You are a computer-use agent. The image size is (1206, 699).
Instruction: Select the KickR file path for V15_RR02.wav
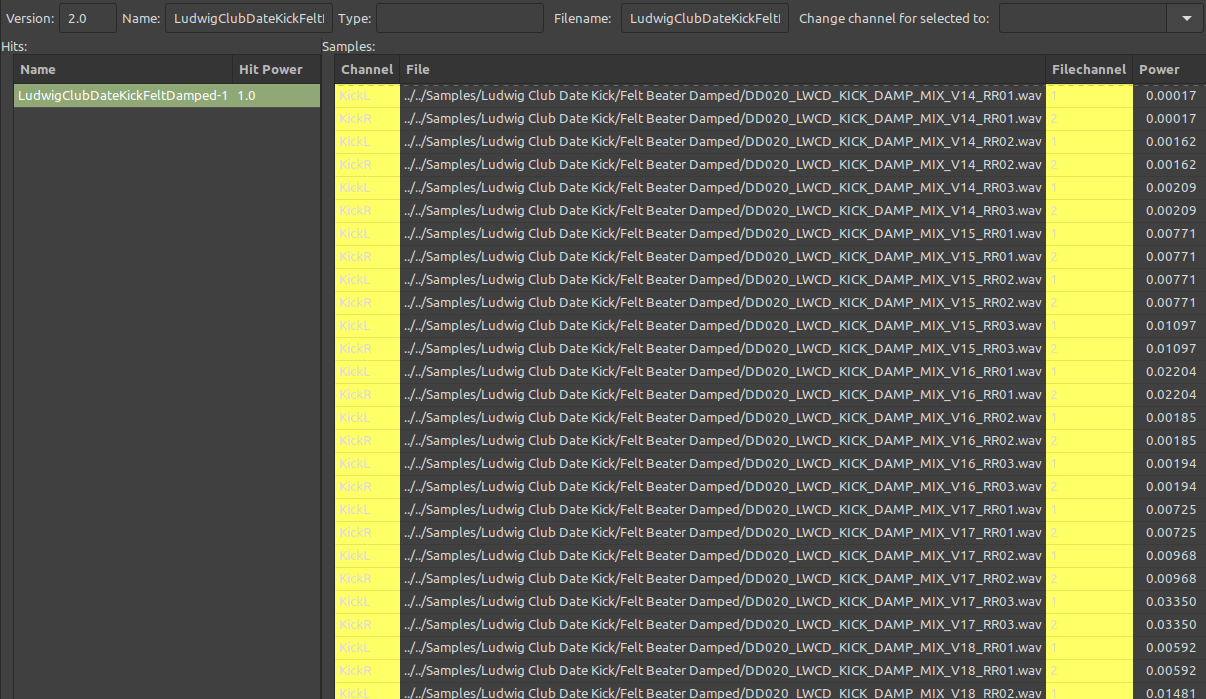pos(723,303)
